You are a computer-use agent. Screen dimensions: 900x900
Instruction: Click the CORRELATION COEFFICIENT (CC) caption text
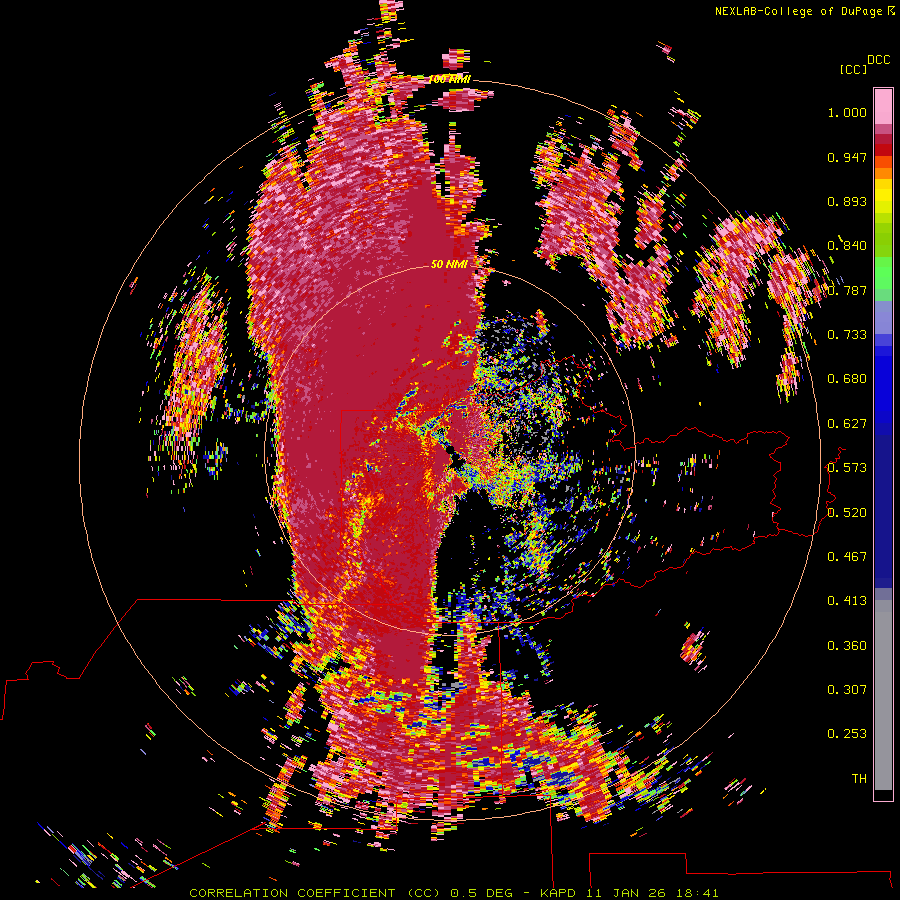click(x=315, y=893)
